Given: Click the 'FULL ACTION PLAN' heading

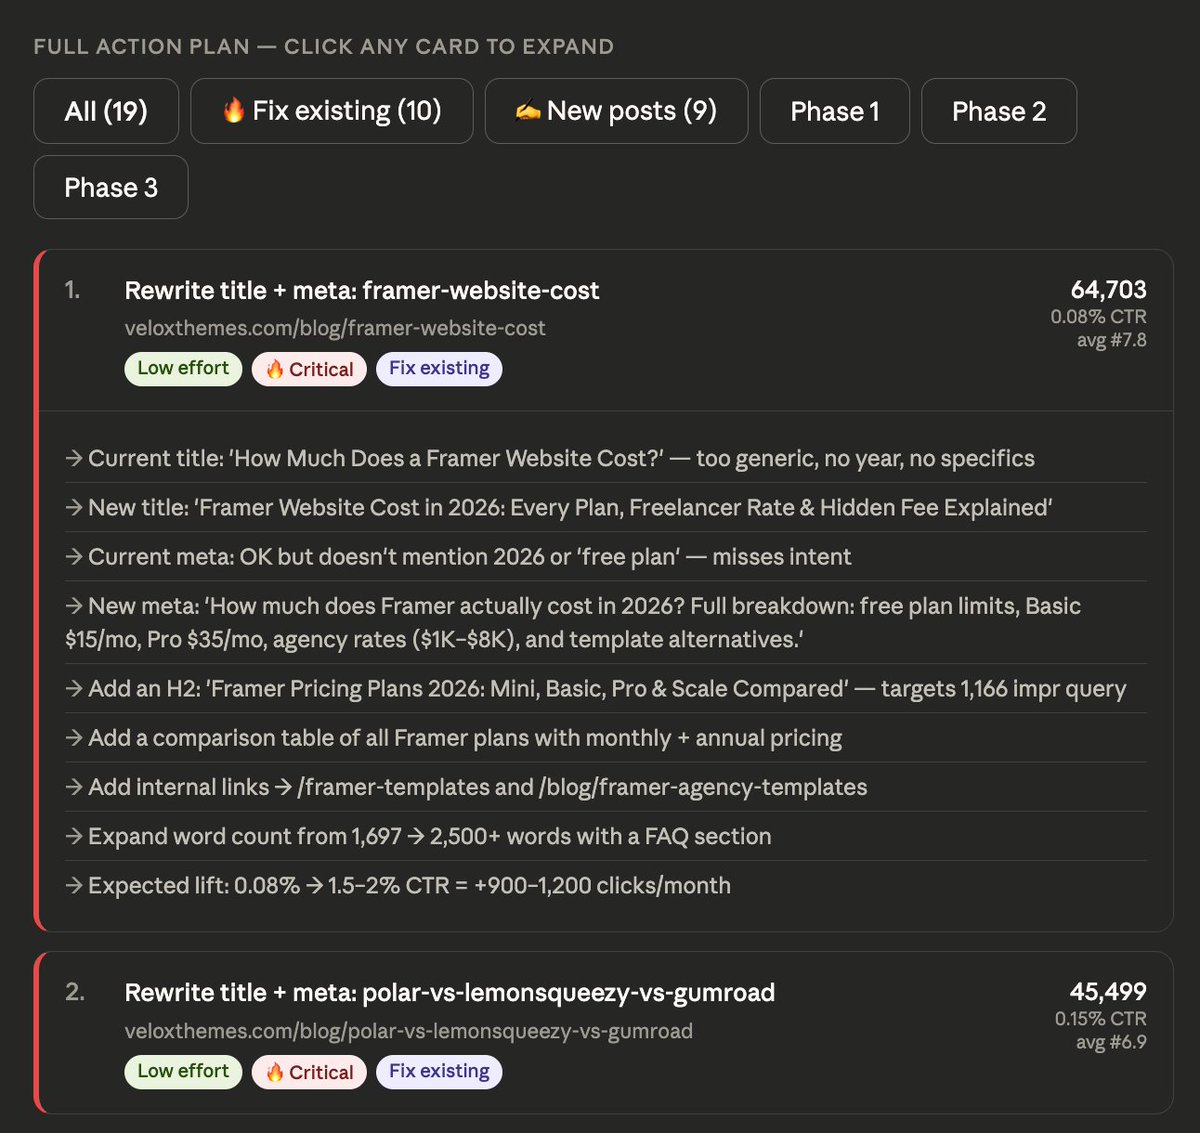Looking at the screenshot, I should 324,46.
